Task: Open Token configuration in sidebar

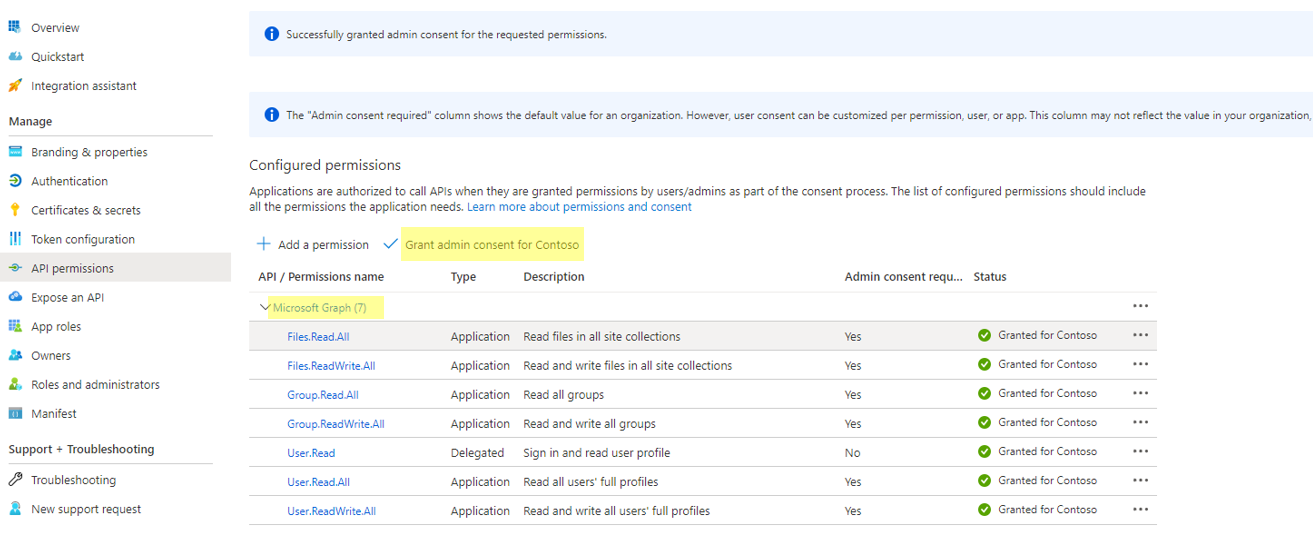Action: click(83, 239)
